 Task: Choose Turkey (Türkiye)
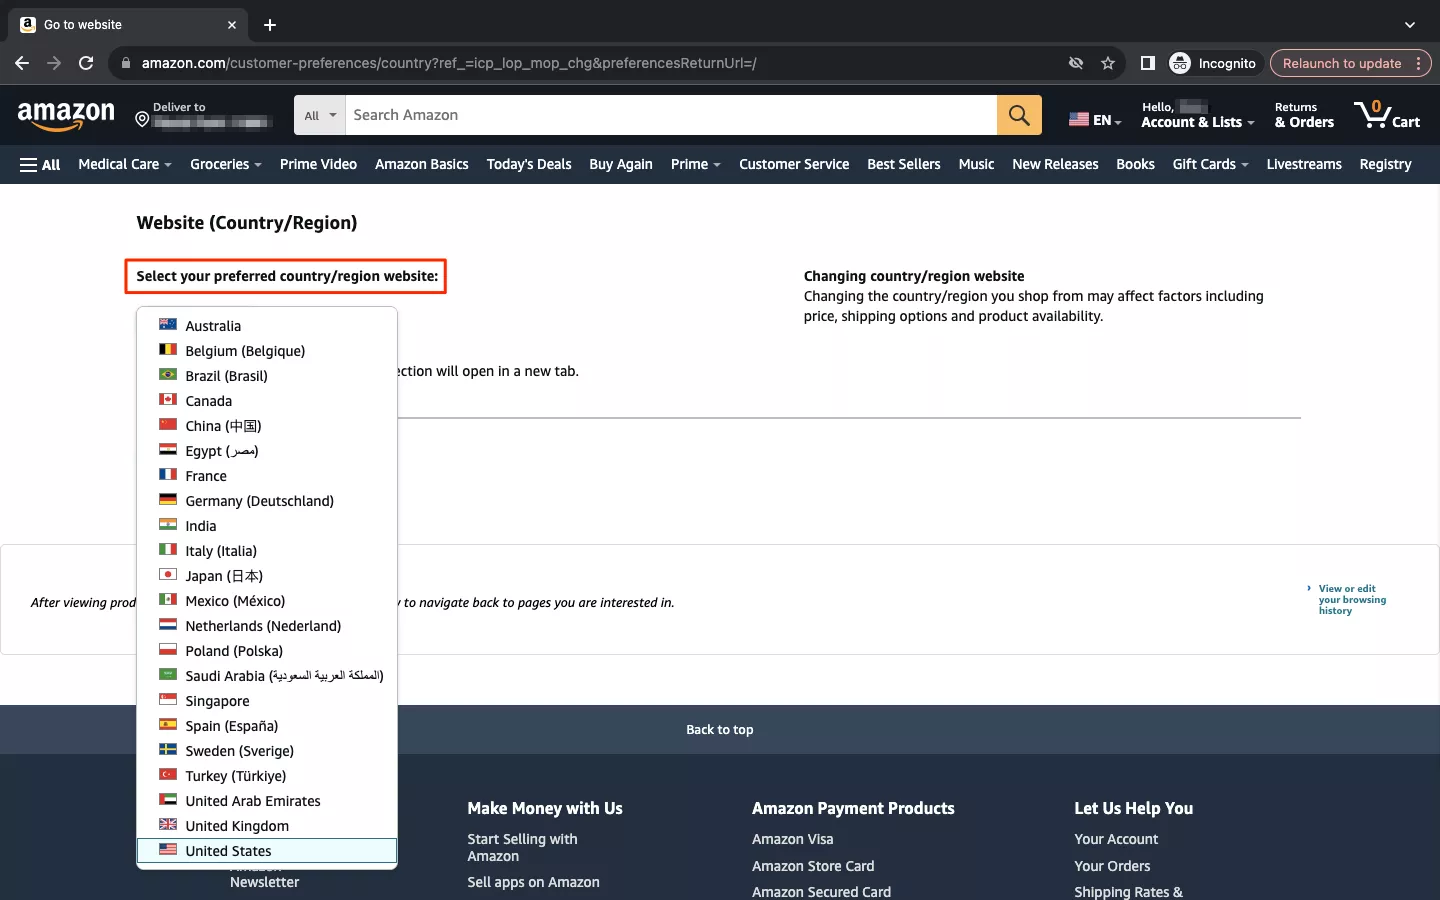[267, 776]
